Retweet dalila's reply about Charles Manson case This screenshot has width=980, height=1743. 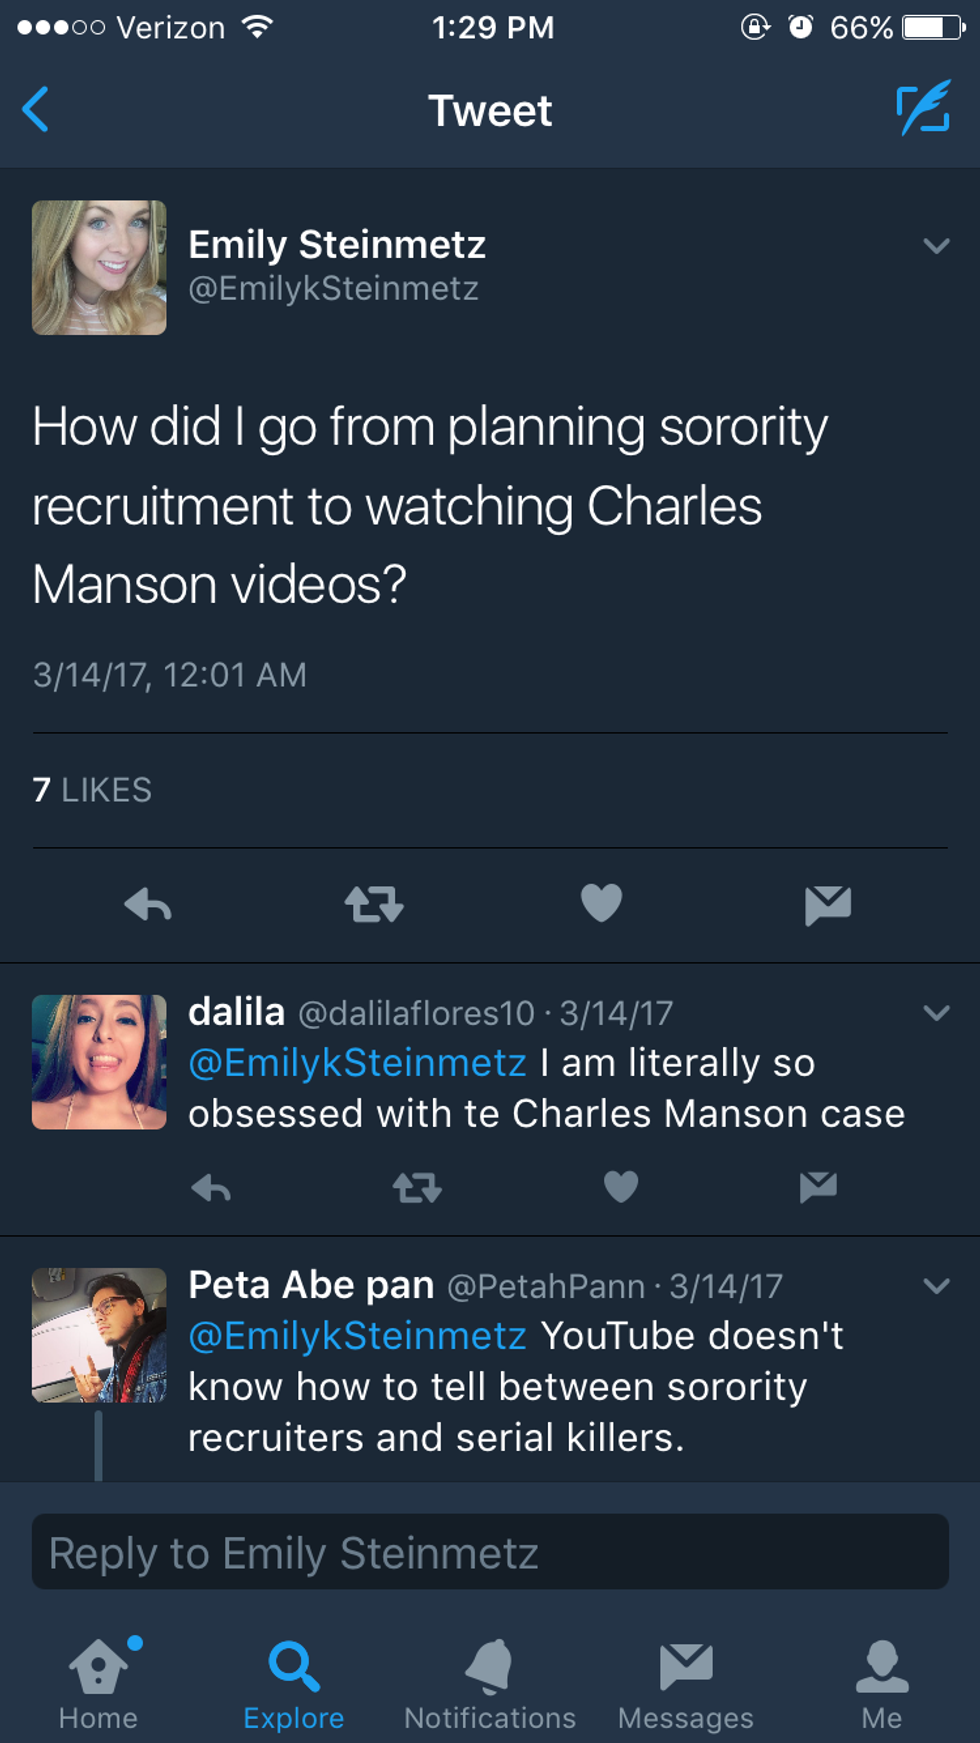click(x=417, y=1188)
